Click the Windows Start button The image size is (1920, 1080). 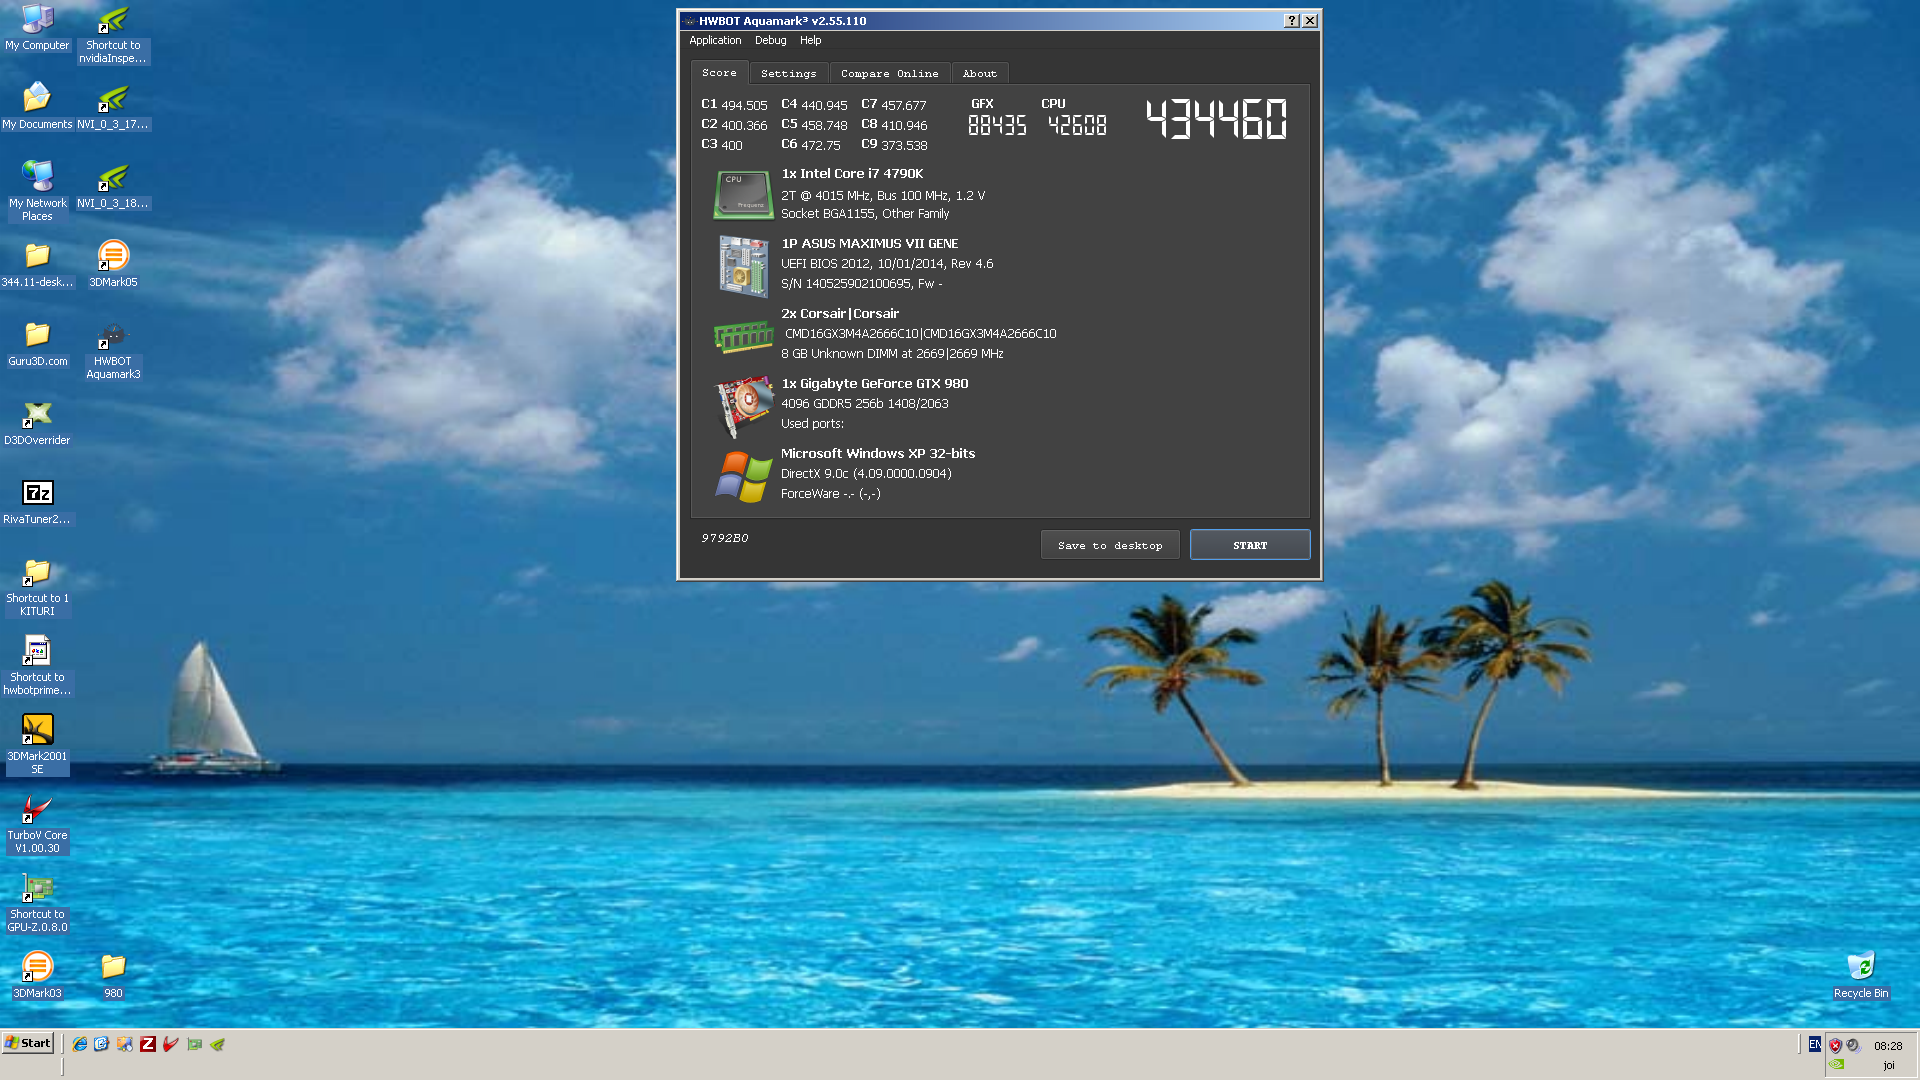point(28,1043)
